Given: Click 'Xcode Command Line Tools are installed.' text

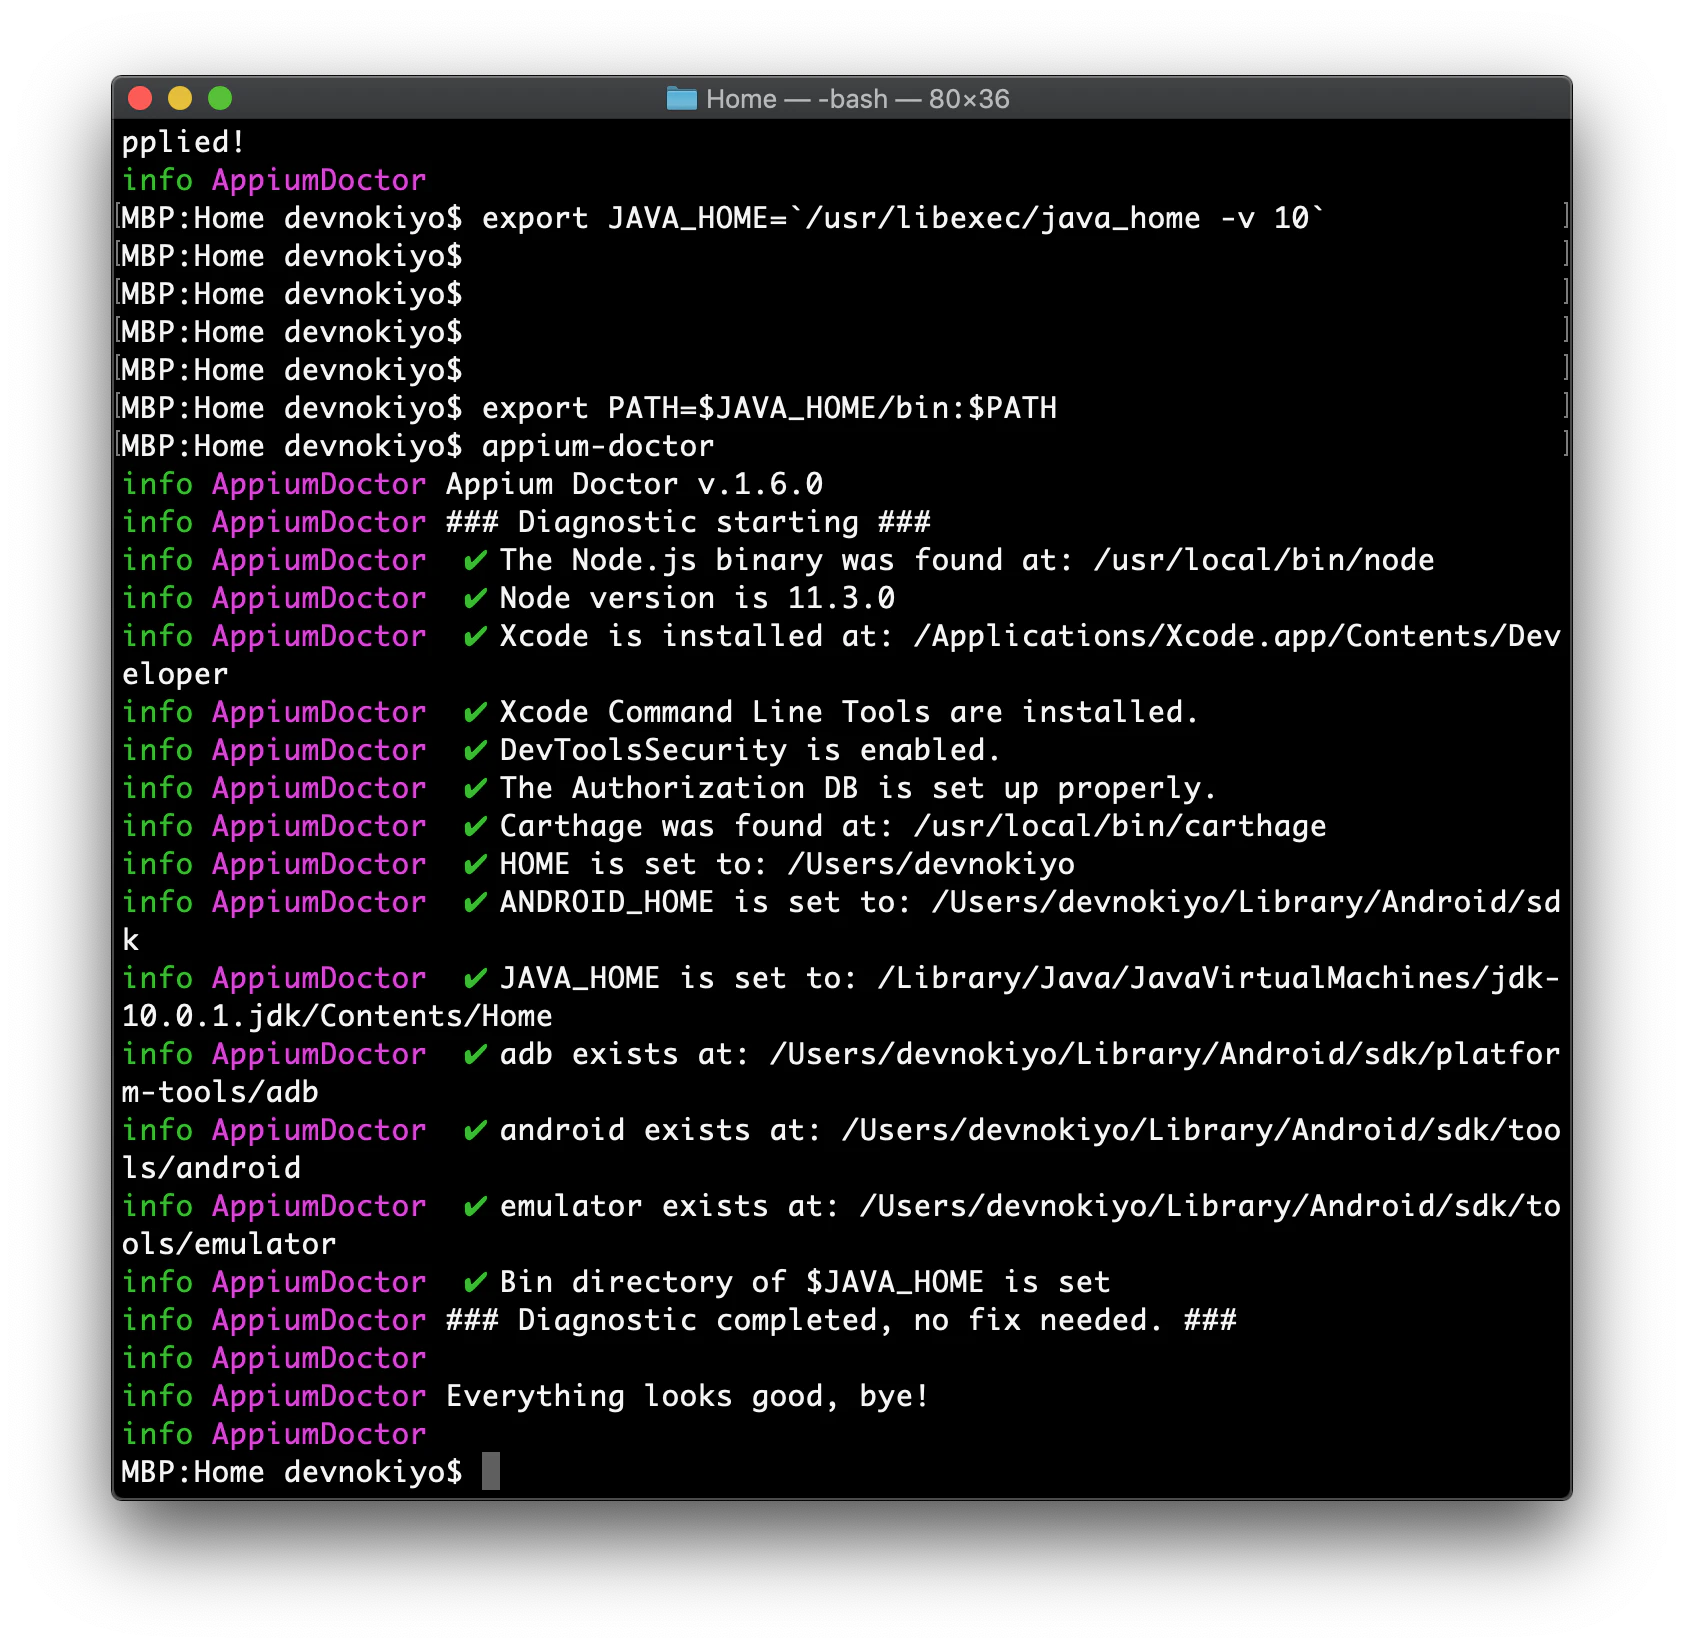Looking at the screenshot, I should click(x=848, y=712).
